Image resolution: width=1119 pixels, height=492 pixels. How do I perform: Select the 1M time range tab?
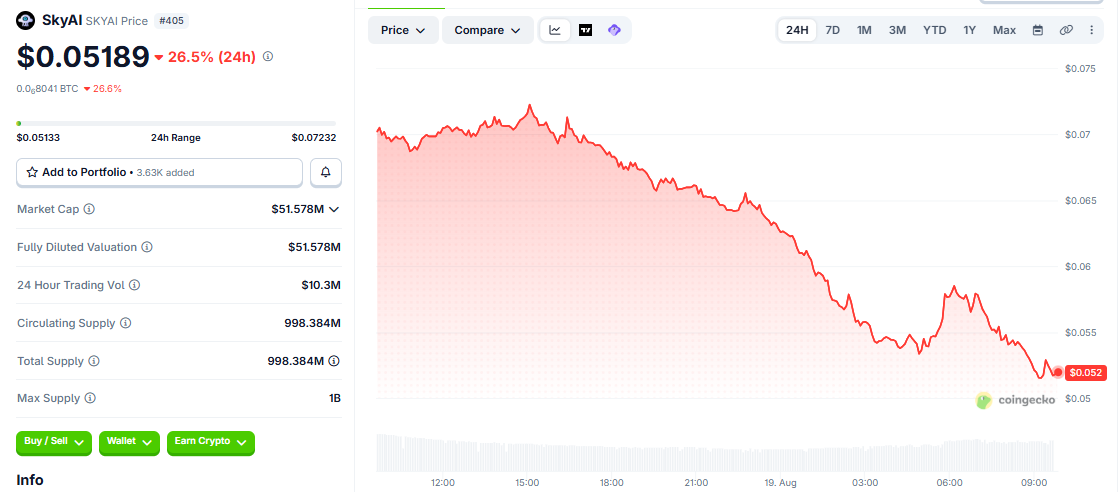coord(864,30)
